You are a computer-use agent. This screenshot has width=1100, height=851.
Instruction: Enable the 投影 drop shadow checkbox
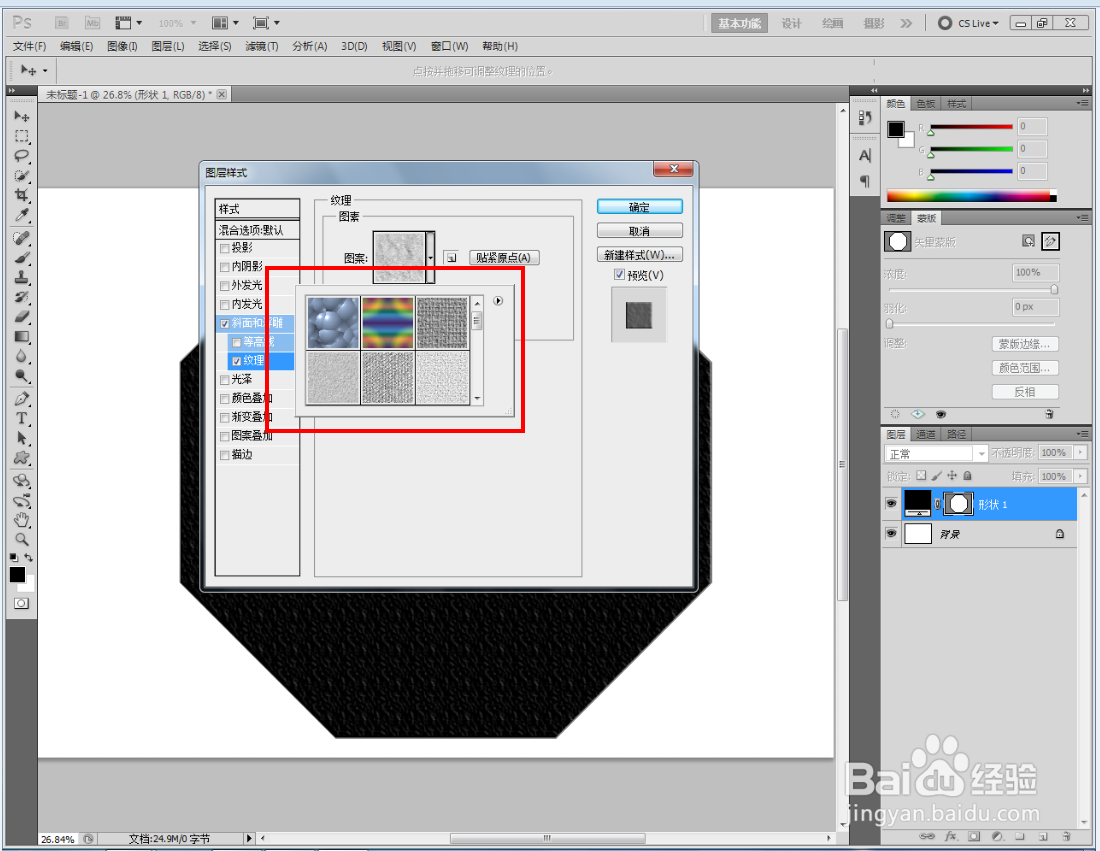click(224, 248)
